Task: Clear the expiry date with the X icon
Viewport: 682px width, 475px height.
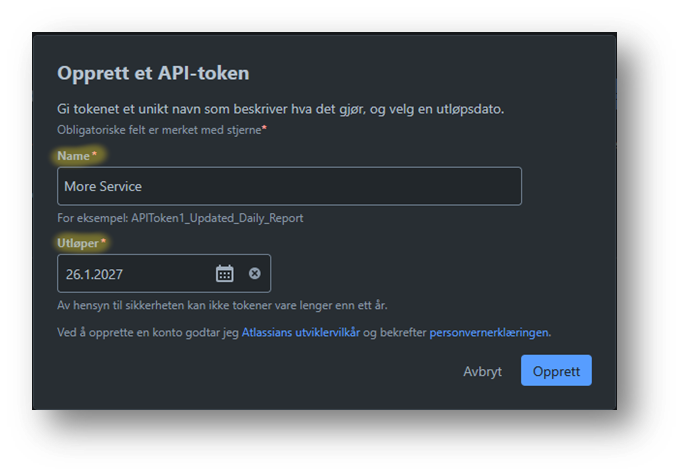Action: (x=254, y=273)
